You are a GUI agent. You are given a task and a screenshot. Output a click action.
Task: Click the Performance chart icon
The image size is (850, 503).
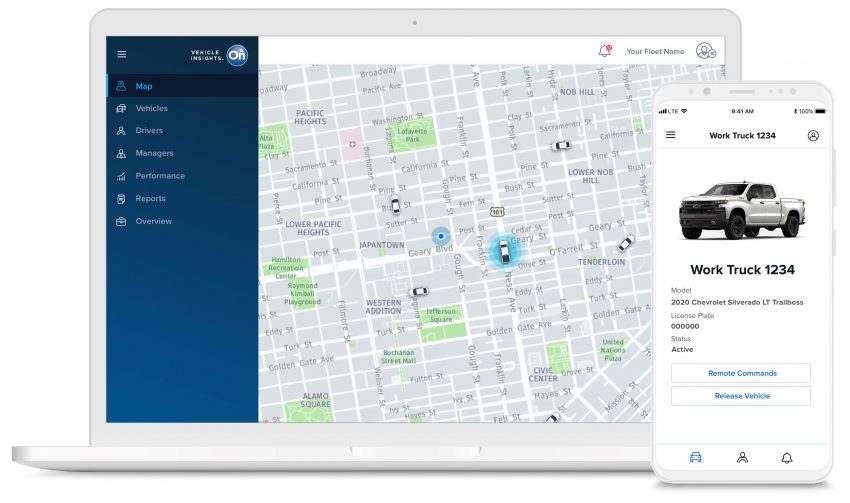pyautogui.click(x=121, y=176)
